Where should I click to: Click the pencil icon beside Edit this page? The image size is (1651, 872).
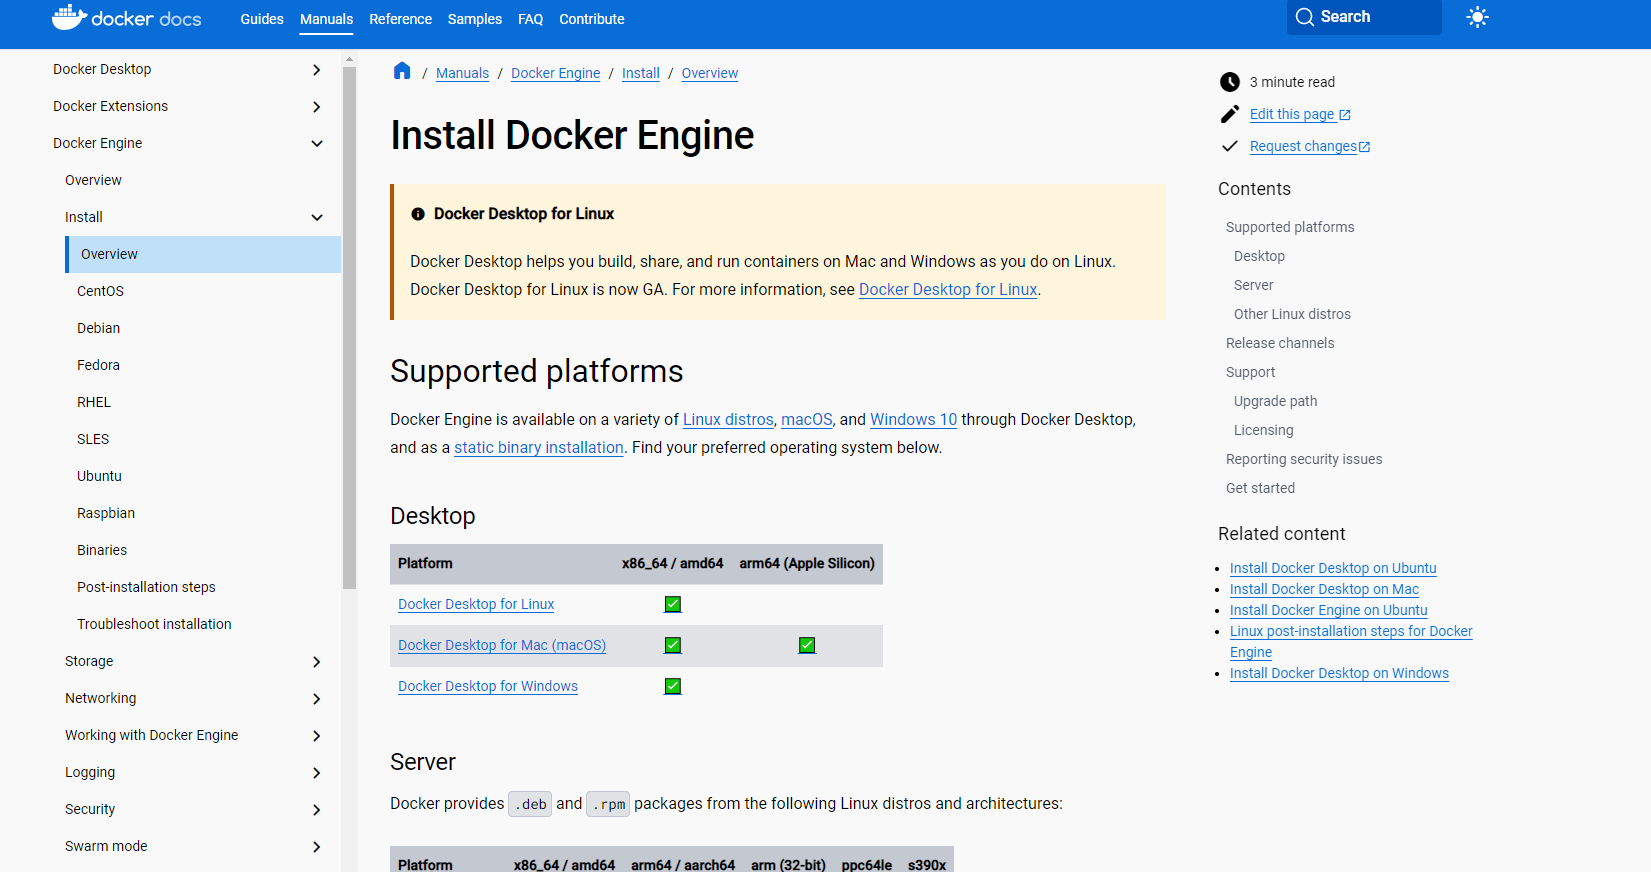pyautogui.click(x=1230, y=114)
